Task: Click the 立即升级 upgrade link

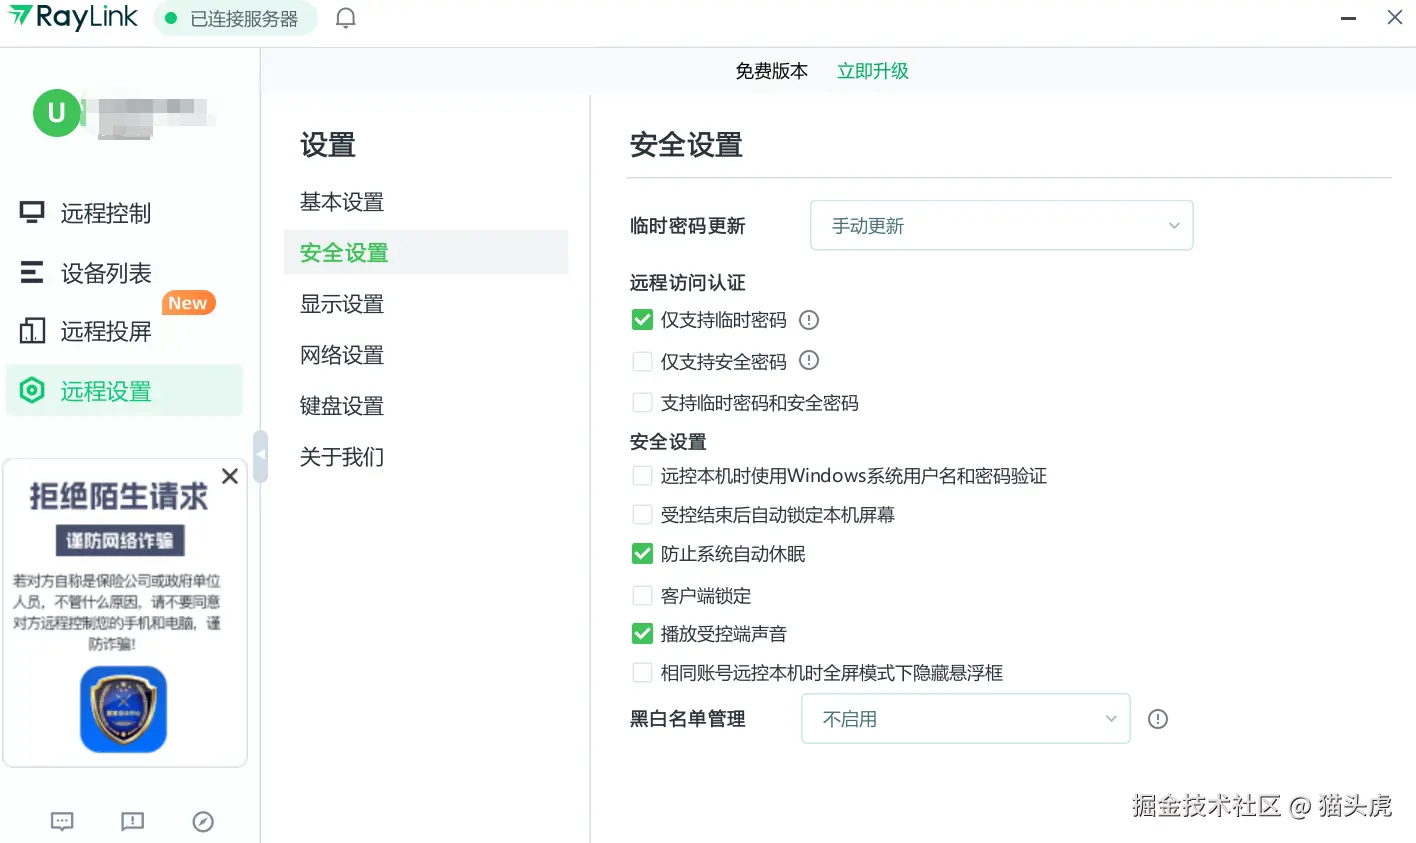Action: pos(873,71)
